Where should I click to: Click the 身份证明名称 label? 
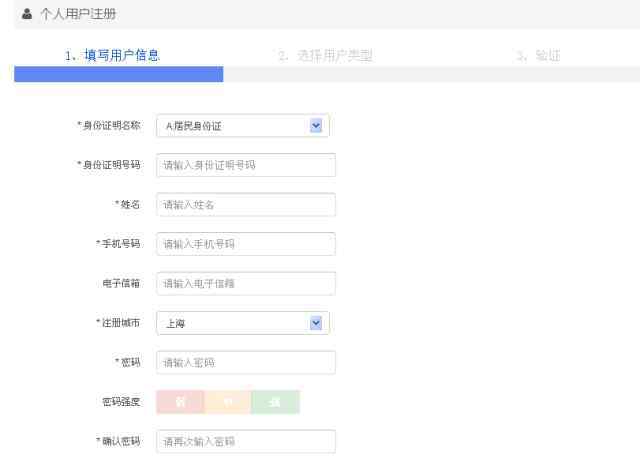pos(109,125)
